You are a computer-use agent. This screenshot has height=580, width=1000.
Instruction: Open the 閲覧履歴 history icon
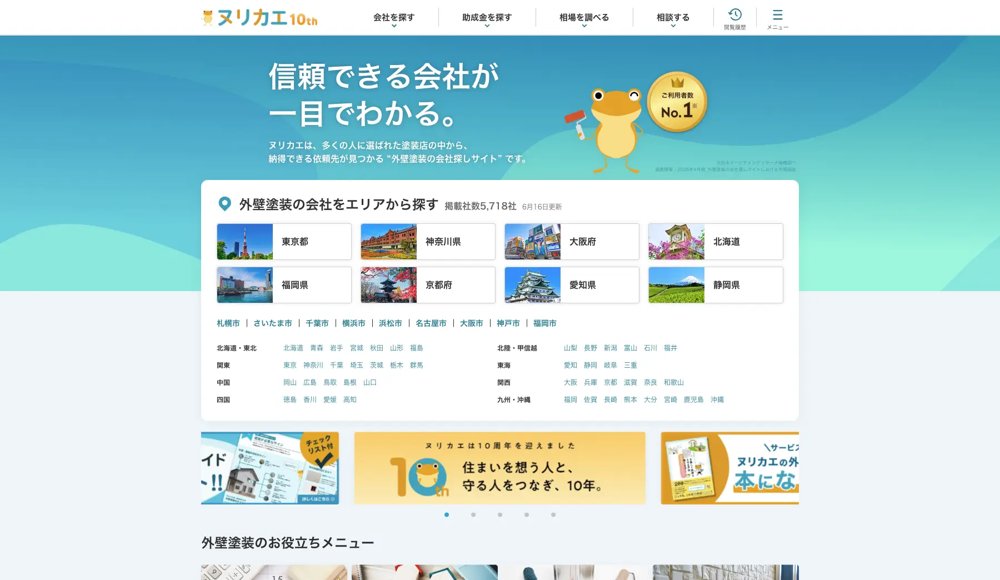[735, 18]
